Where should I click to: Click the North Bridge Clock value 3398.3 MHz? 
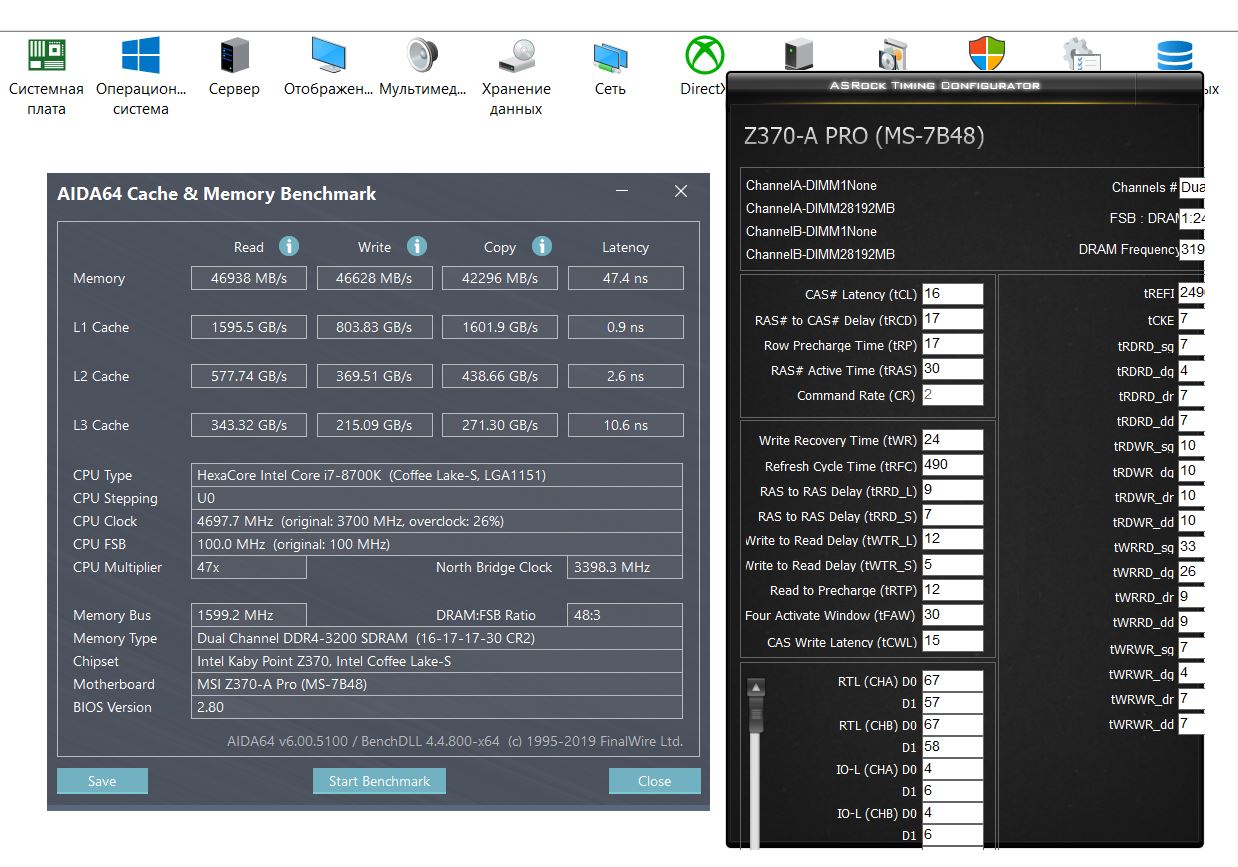(x=625, y=567)
